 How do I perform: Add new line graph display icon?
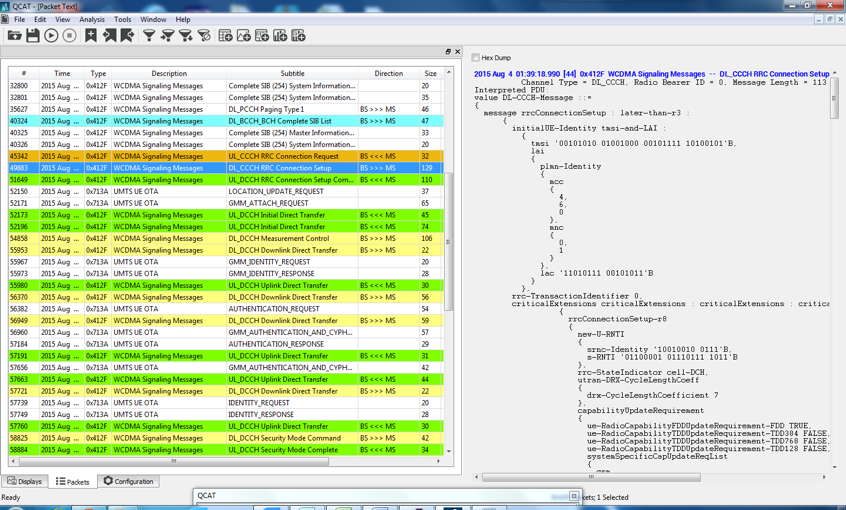point(243,36)
